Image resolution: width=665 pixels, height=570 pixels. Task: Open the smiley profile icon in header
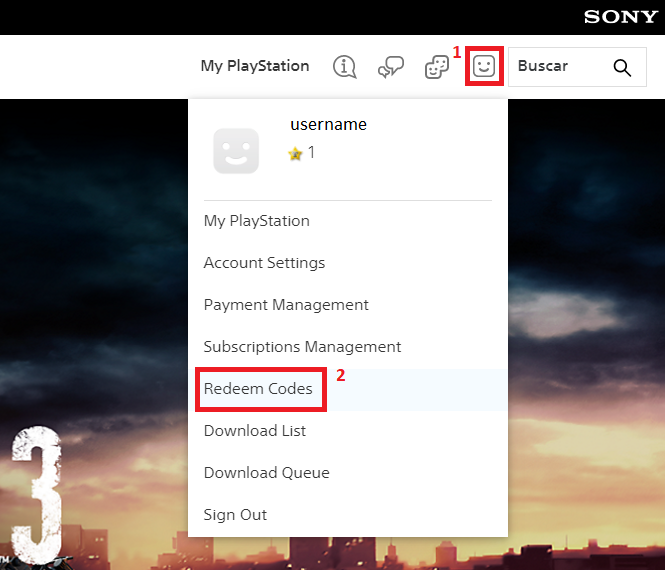point(484,66)
